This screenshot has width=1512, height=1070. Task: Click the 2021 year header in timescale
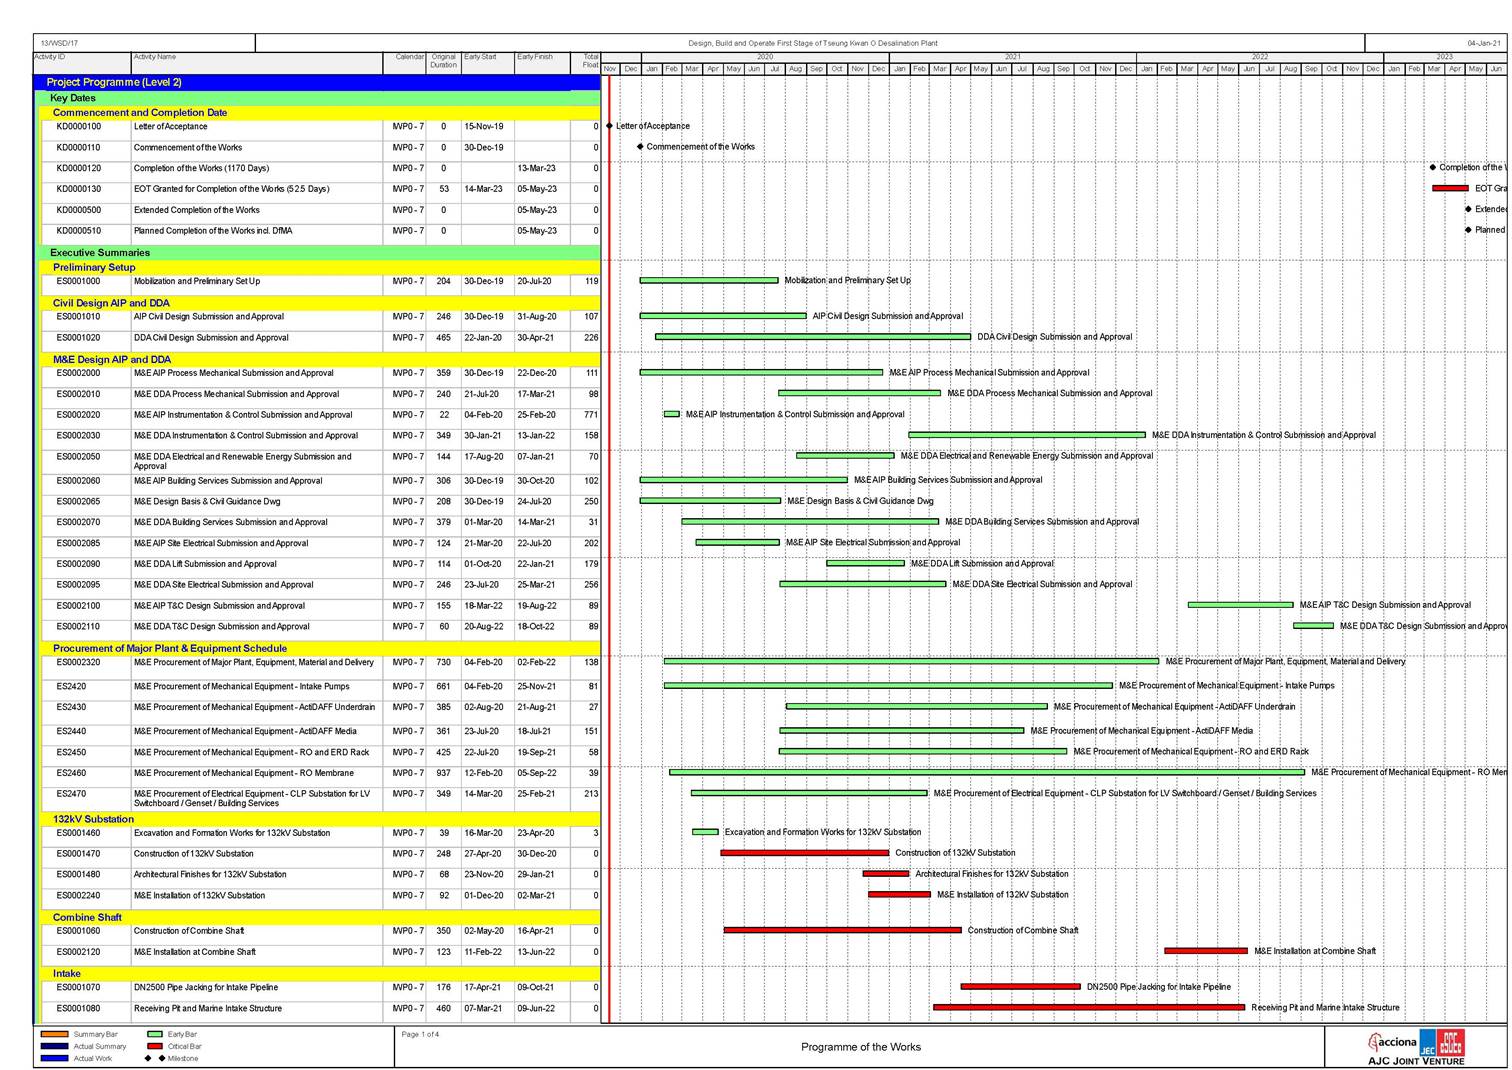click(1013, 57)
